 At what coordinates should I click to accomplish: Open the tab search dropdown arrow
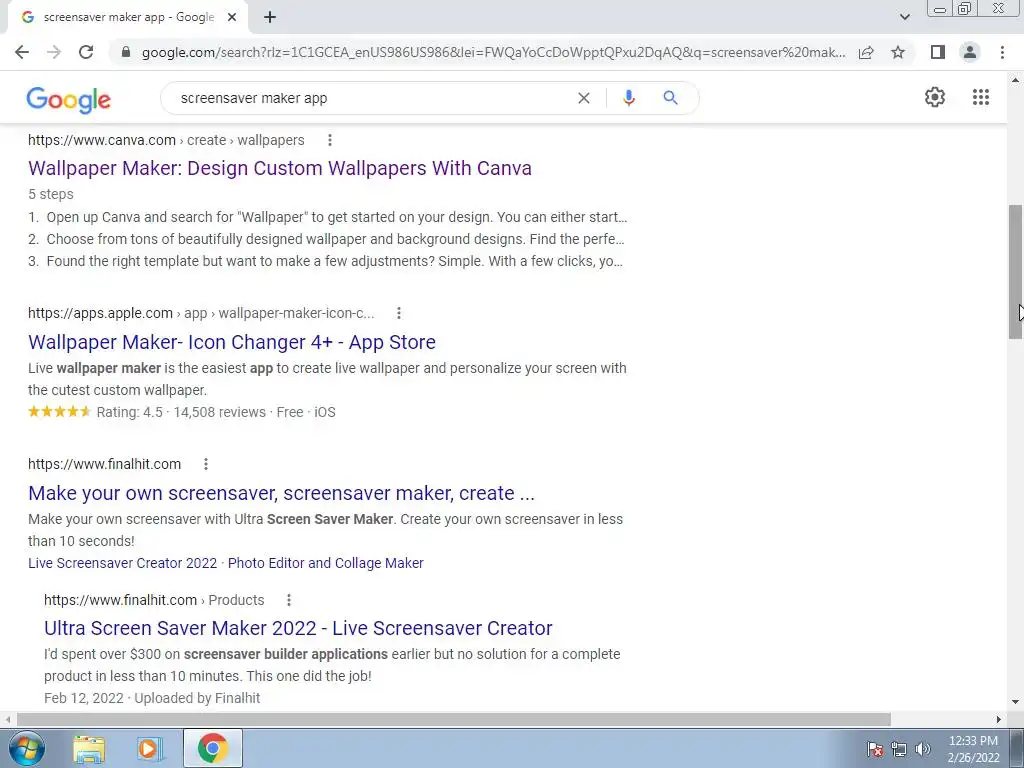[904, 17]
